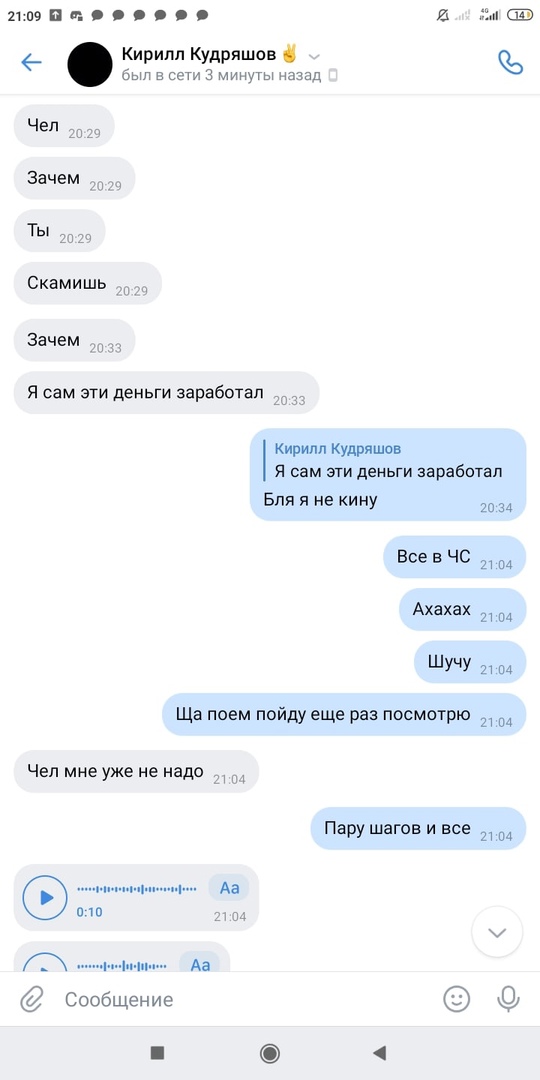Play the 0:10 voice message
Screen dimensions: 540x1080
pyautogui.click(x=45, y=897)
